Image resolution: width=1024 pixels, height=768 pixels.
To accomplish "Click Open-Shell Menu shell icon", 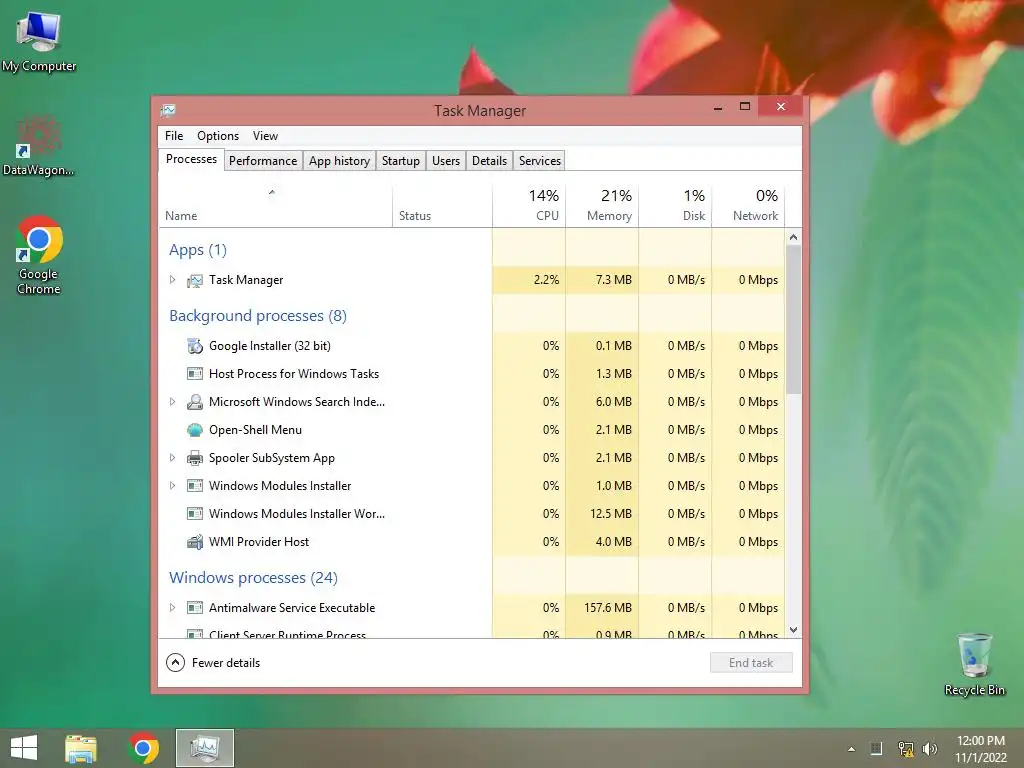I will coord(195,430).
